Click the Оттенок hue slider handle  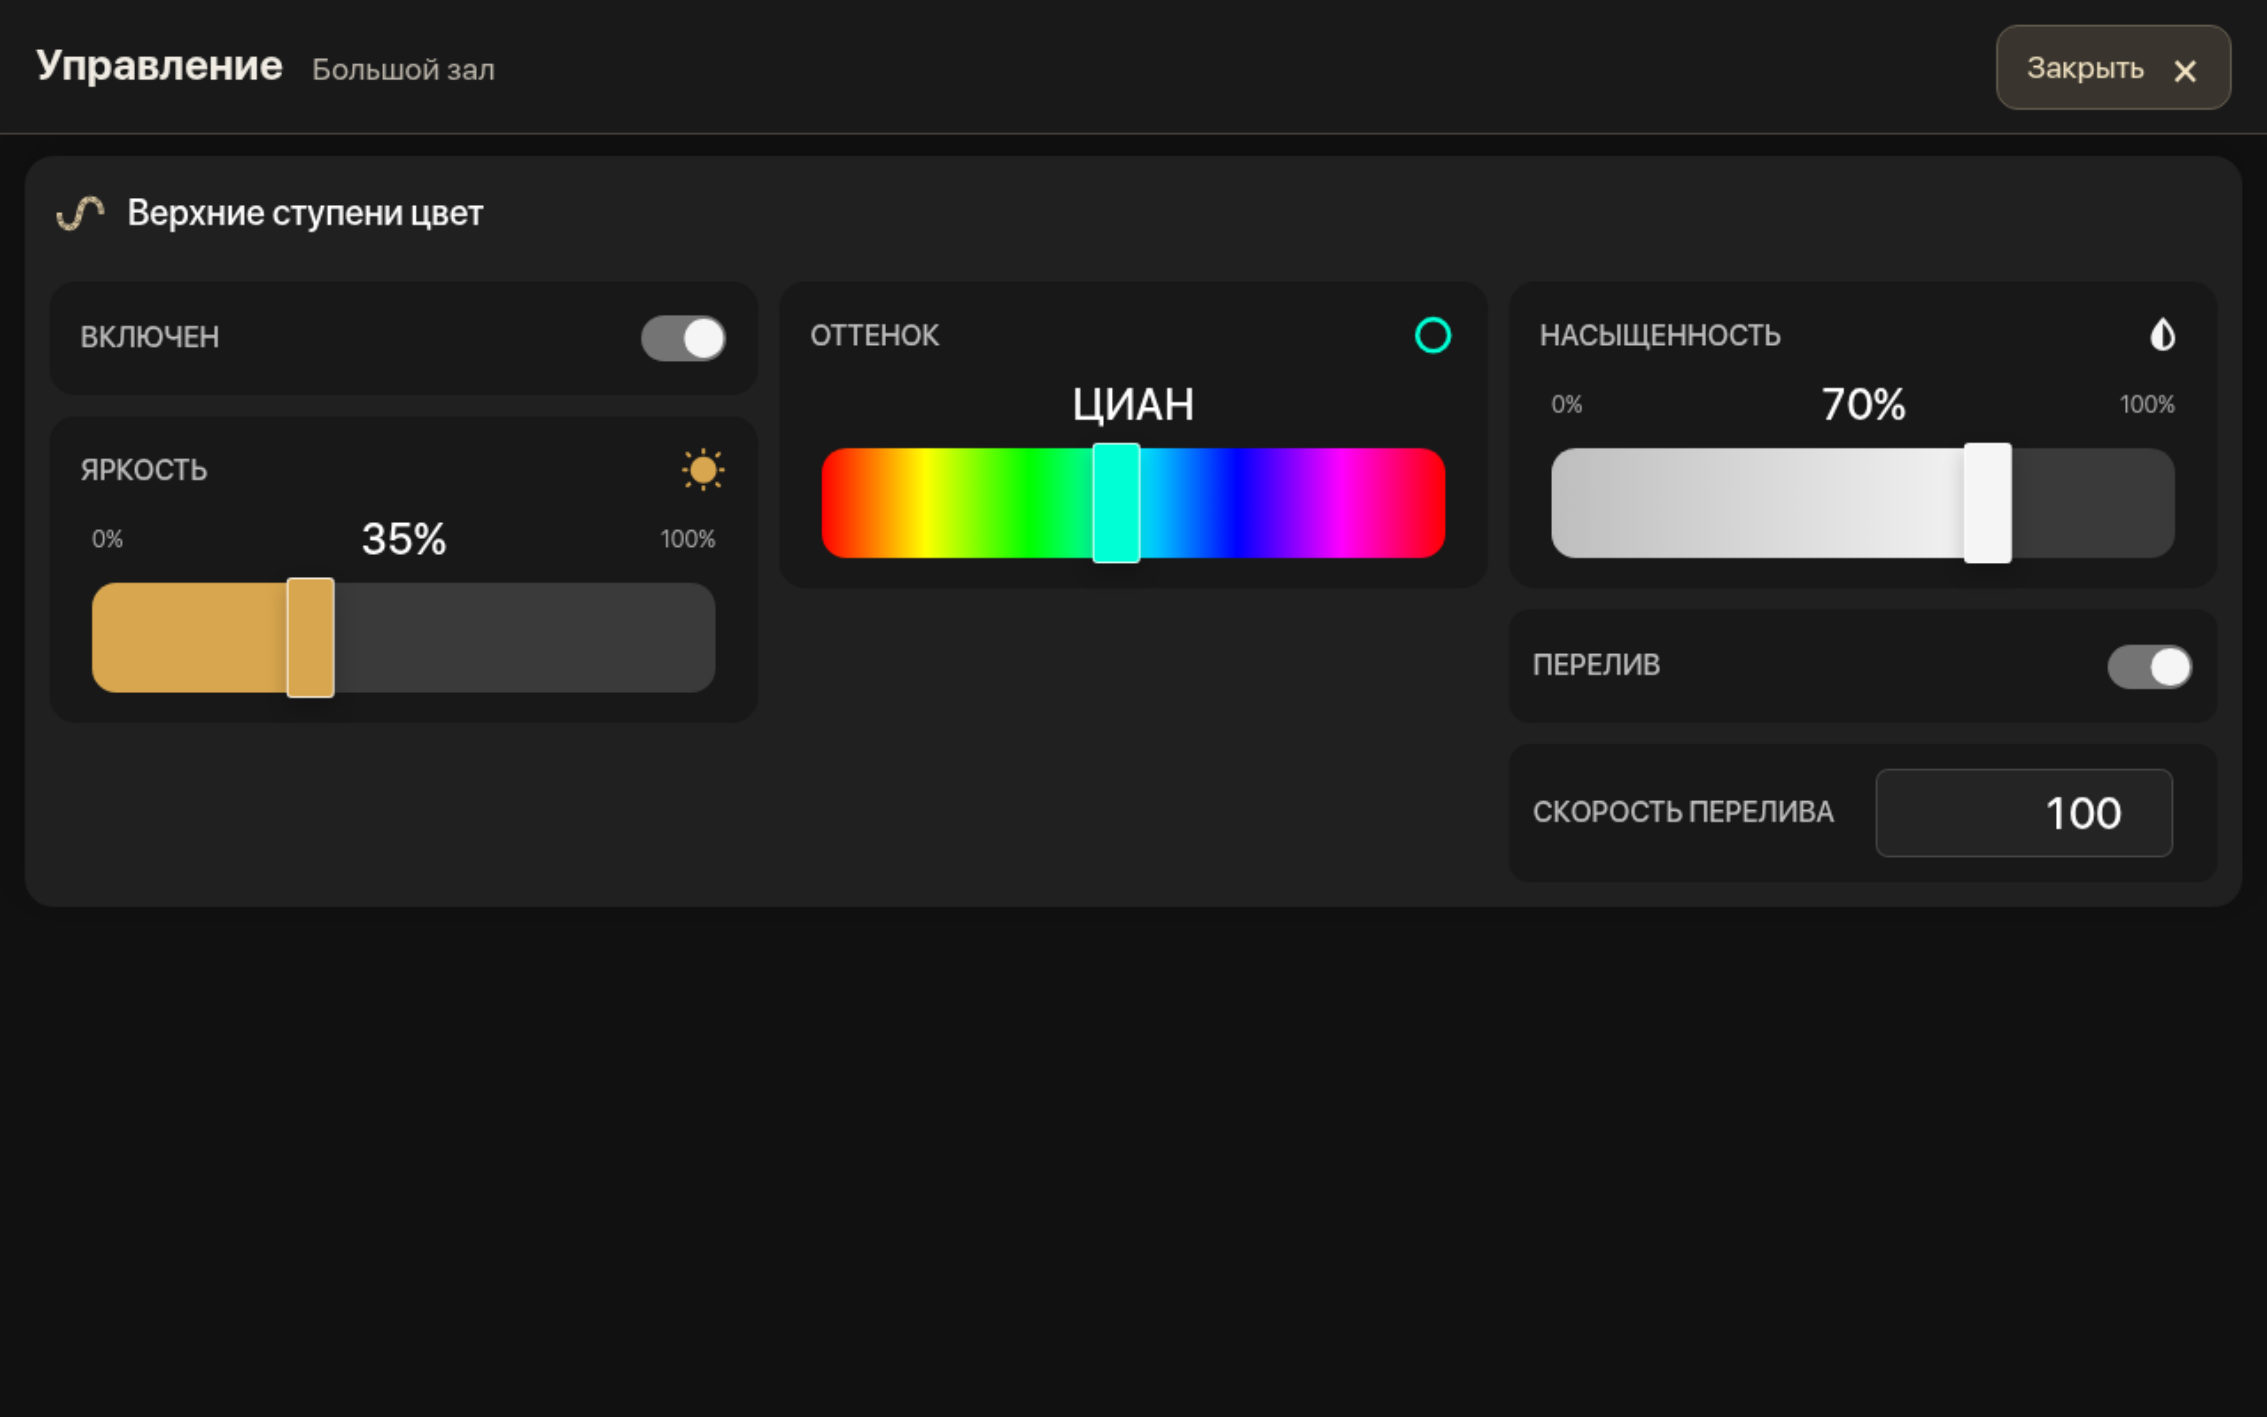point(1116,503)
